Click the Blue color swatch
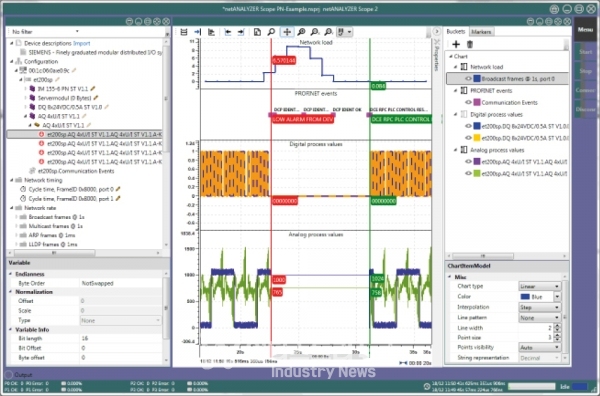This screenshot has width=600, height=396. (536, 297)
